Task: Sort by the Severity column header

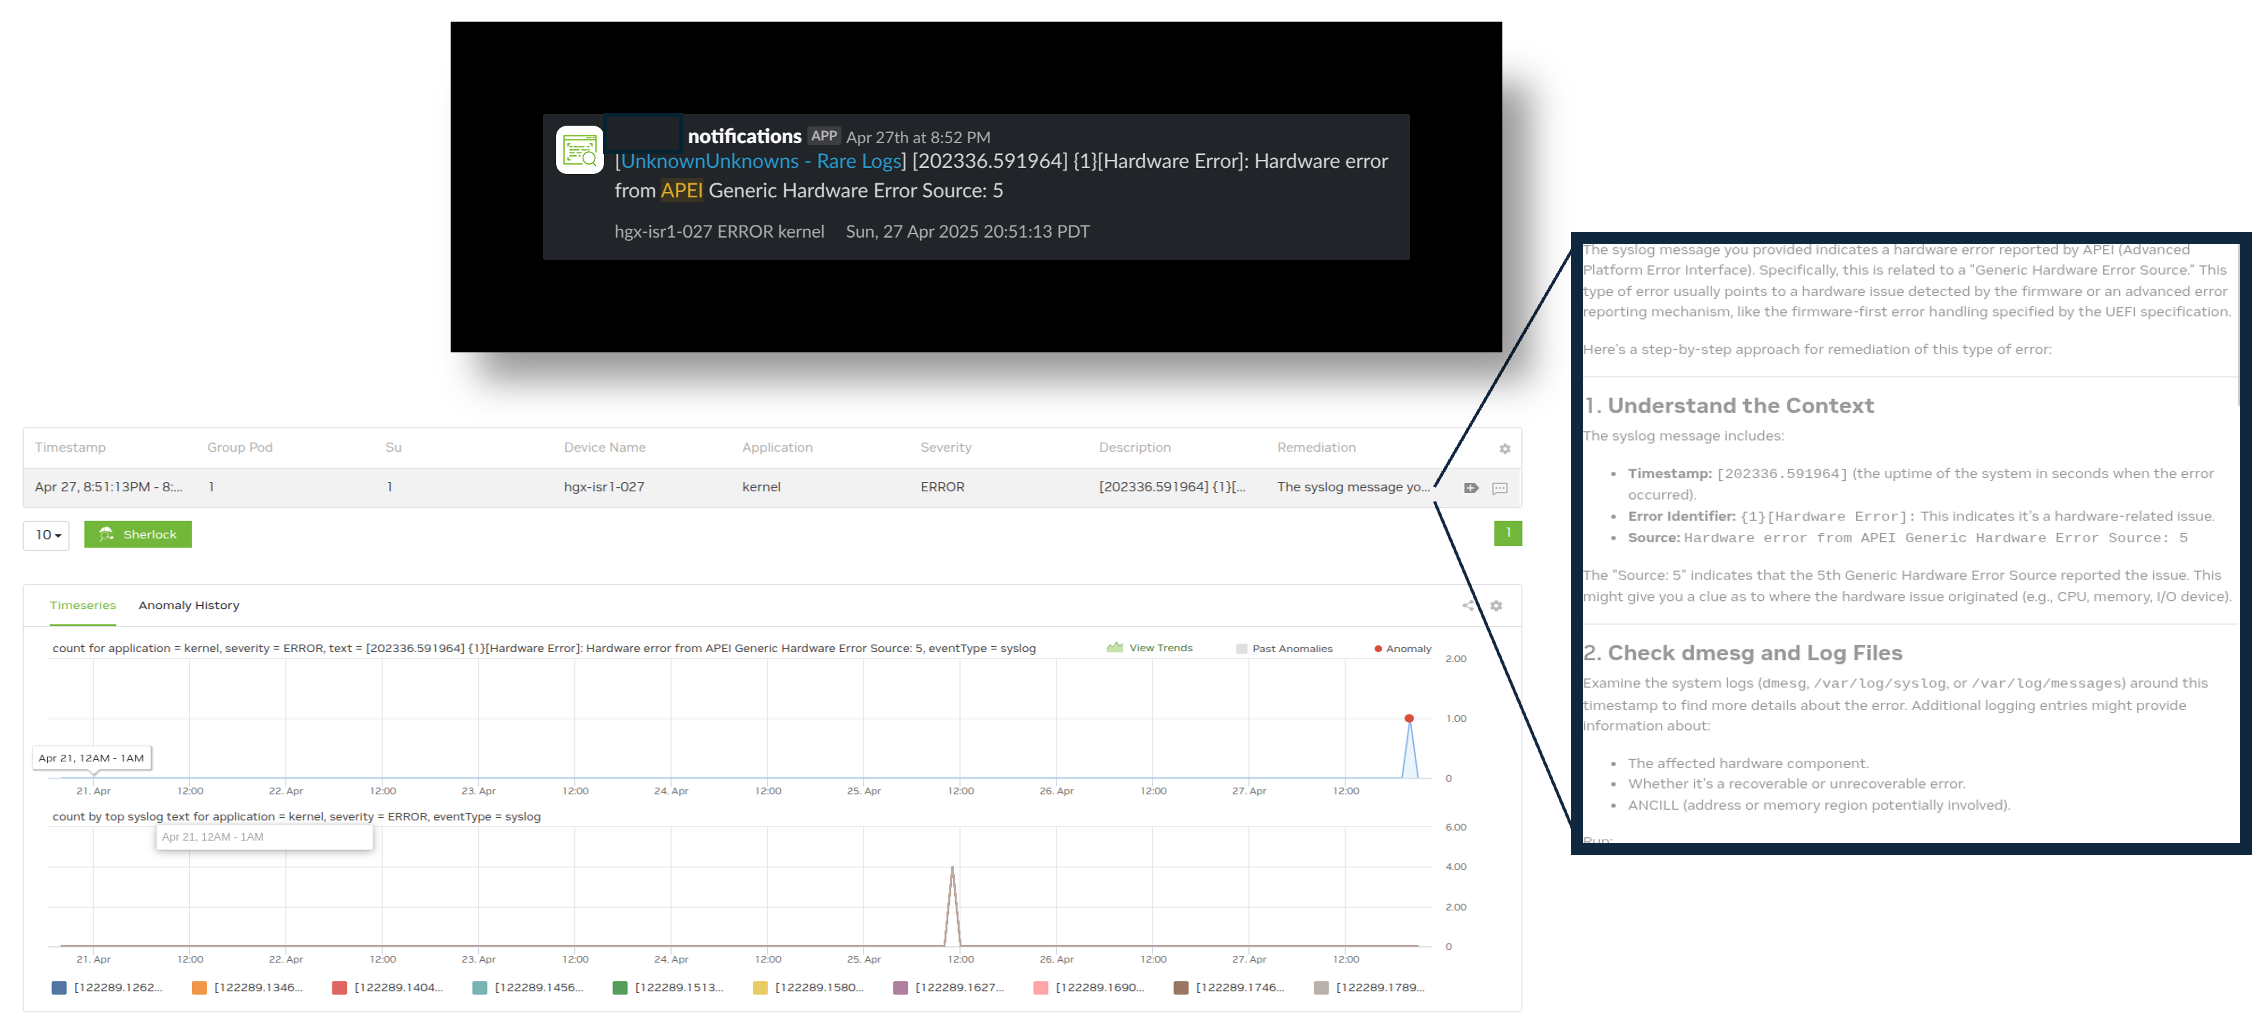Action: pyautogui.click(x=945, y=448)
